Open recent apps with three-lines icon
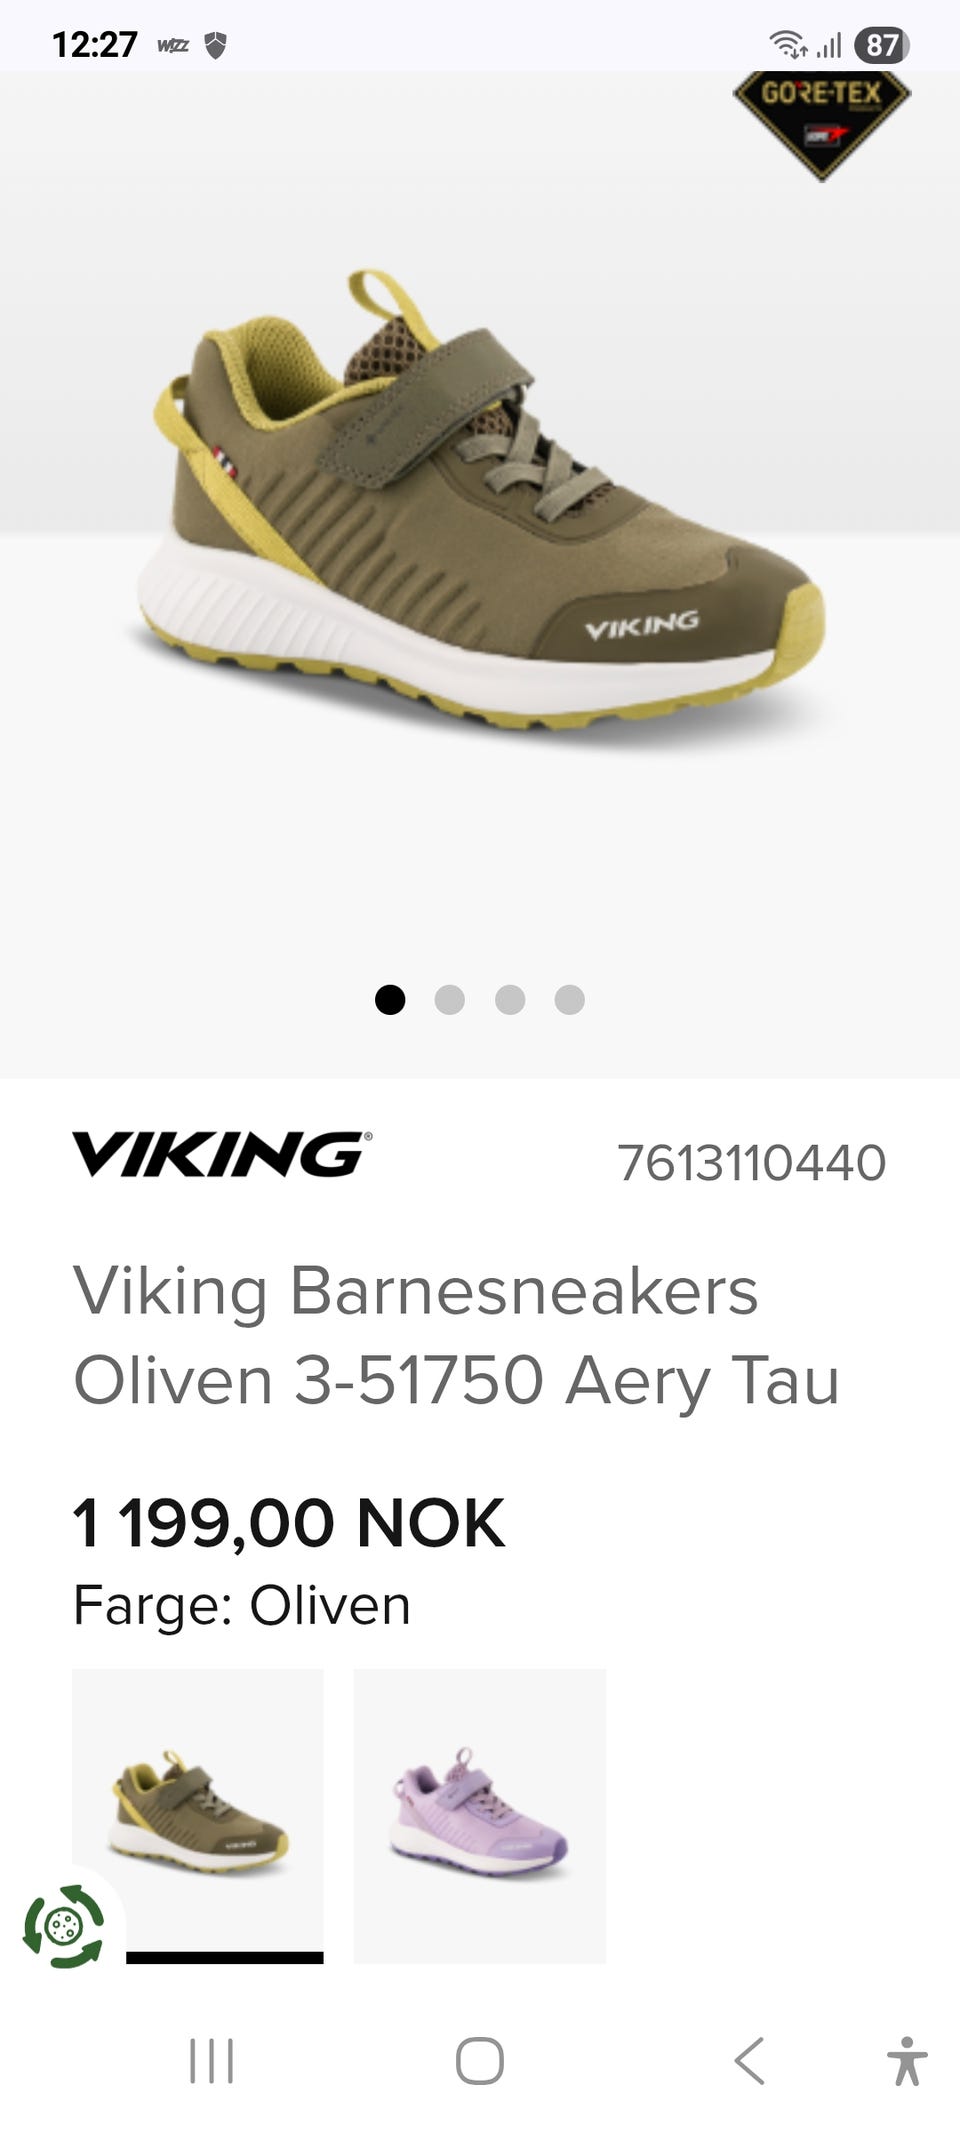This screenshot has height=2133, width=960. point(212,2061)
